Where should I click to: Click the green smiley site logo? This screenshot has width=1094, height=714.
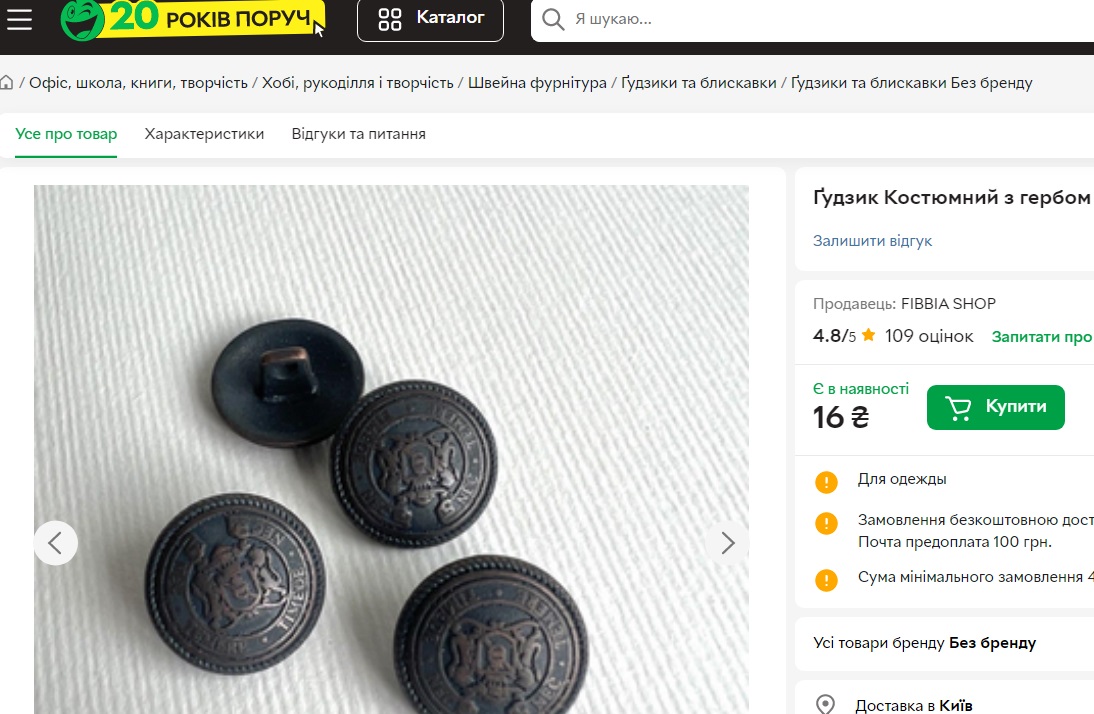coord(83,20)
